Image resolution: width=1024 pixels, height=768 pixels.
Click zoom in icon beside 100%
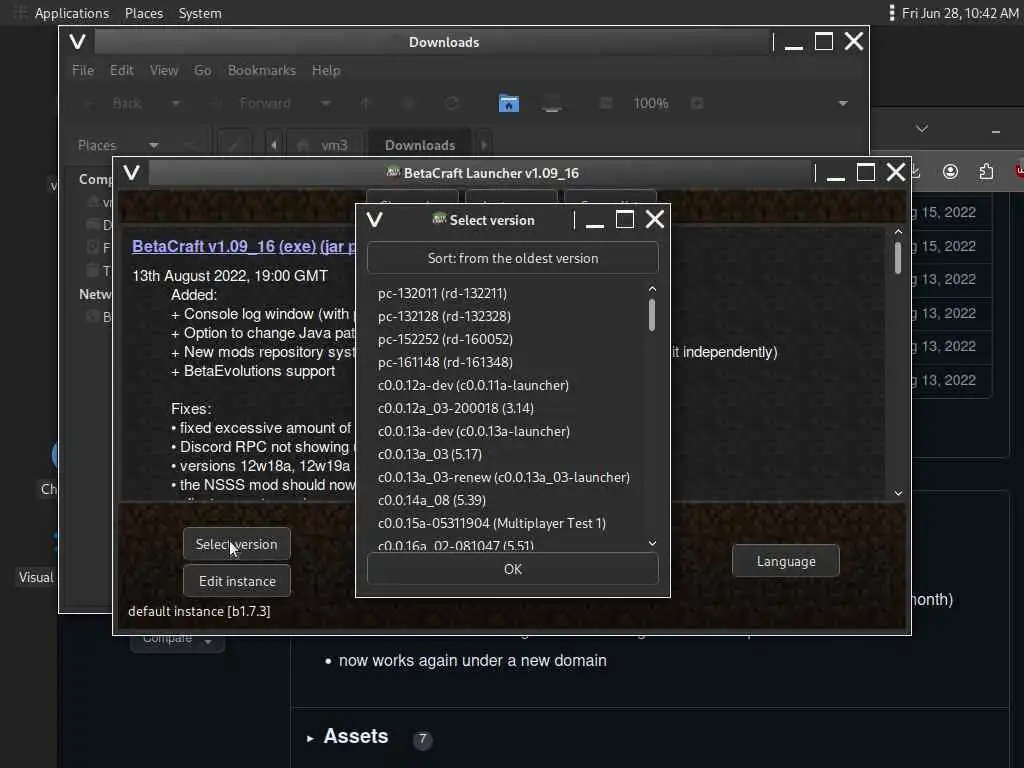[x=697, y=103]
